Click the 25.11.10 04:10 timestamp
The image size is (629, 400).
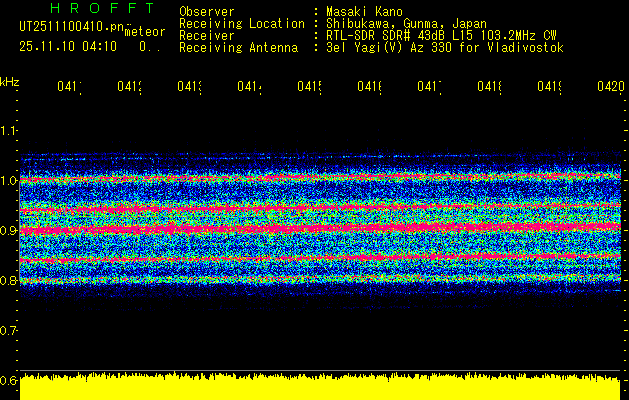pos(68,46)
